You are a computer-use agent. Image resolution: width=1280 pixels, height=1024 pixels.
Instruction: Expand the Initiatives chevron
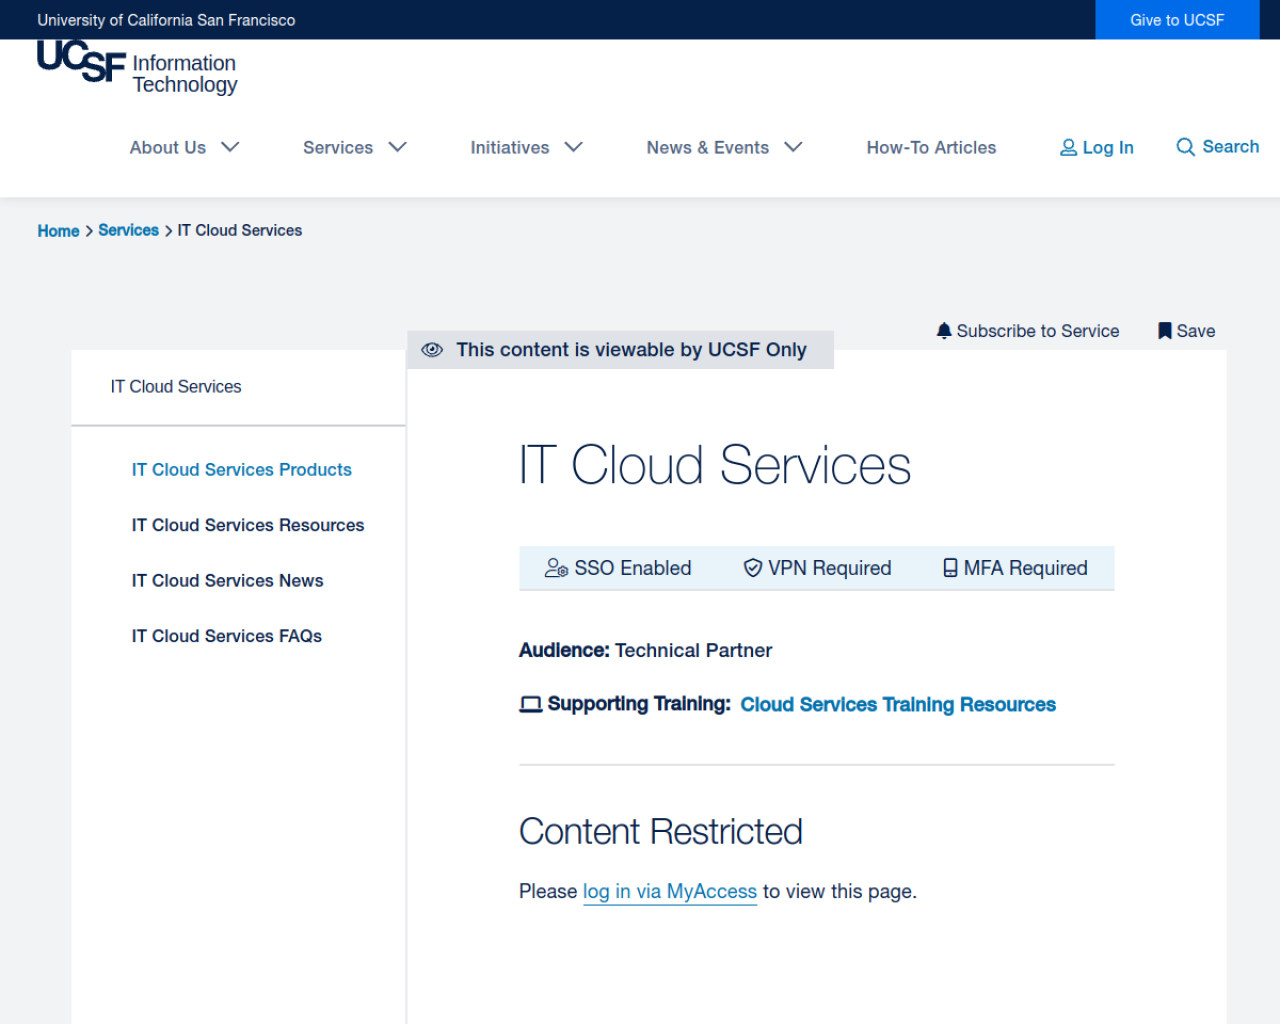pos(574,147)
